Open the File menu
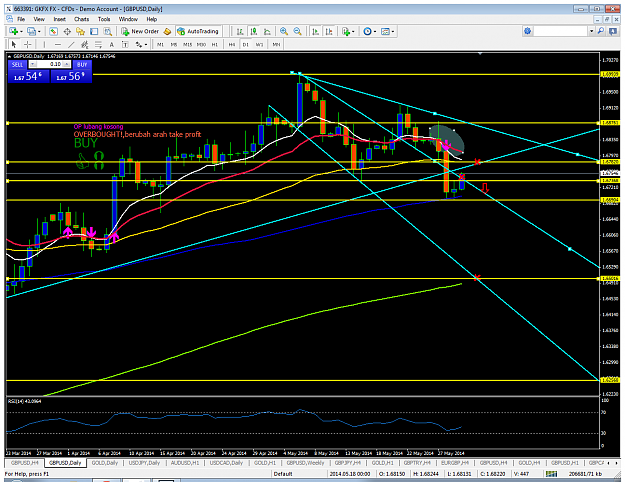625x482 pixels. (21, 19)
